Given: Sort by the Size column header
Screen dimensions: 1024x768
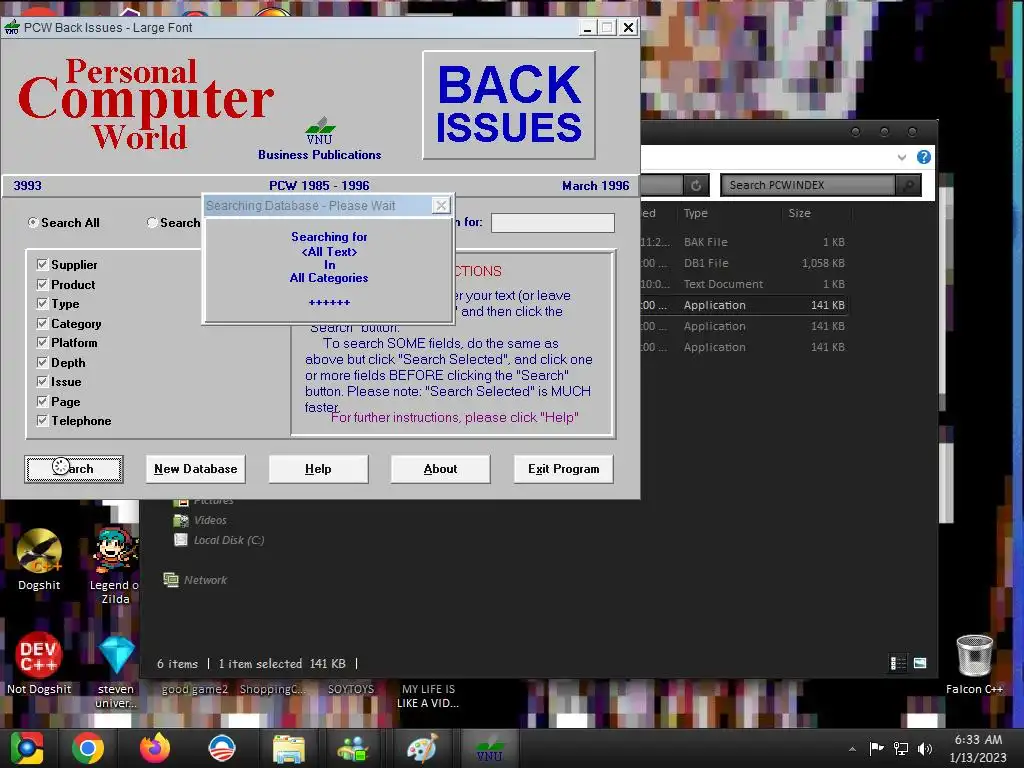Looking at the screenshot, I should coord(799,213).
